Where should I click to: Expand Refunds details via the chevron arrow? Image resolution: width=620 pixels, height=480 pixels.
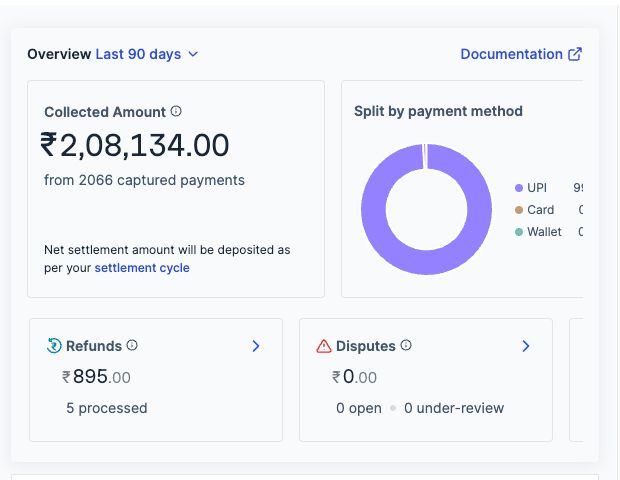pos(256,346)
